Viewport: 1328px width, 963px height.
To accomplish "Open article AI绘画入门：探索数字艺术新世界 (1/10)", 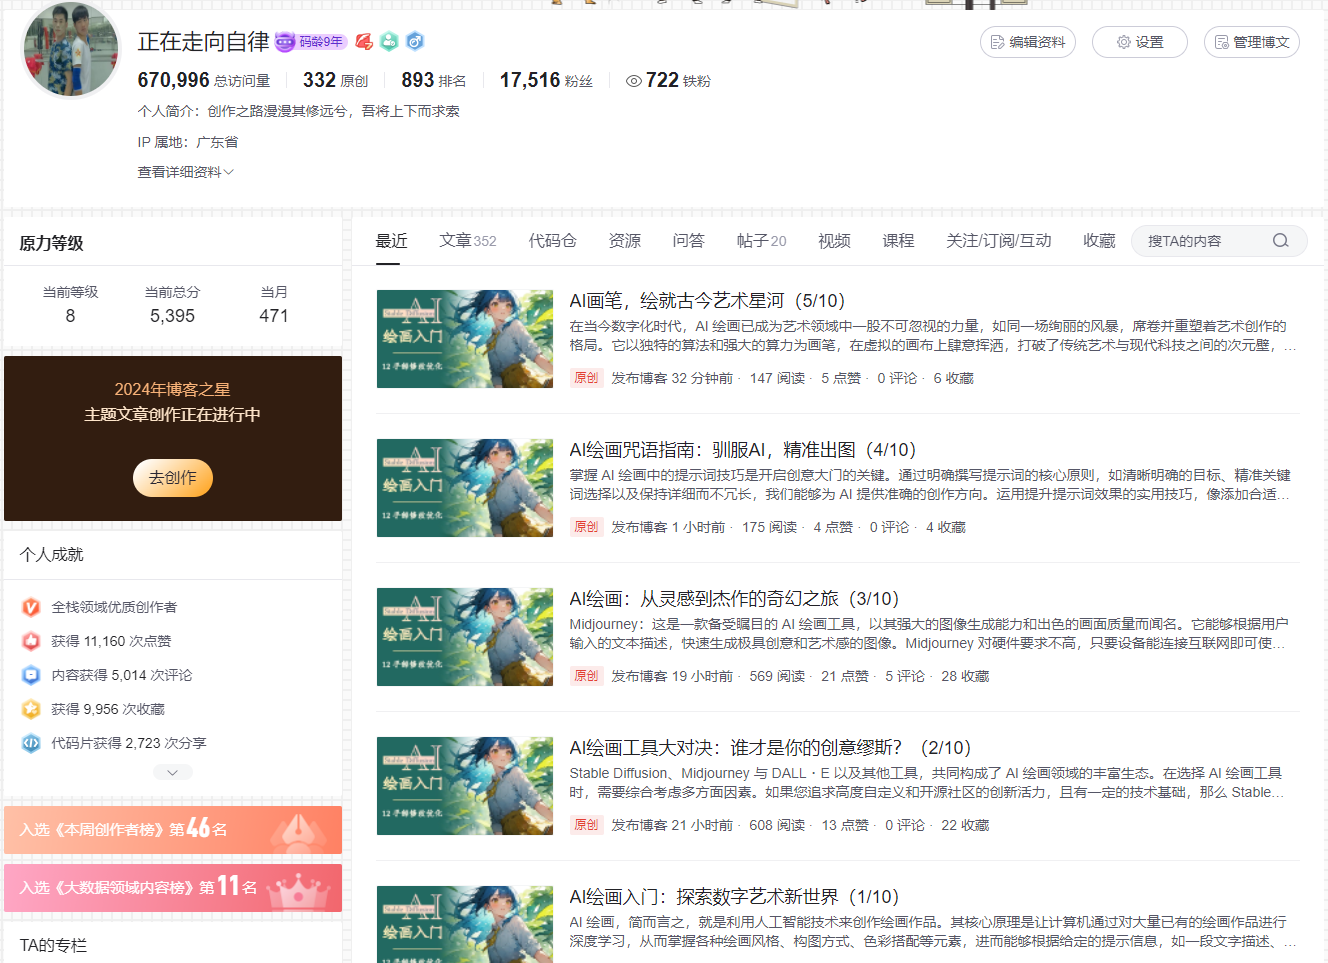I will pyautogui.click(x=734, y=897).
